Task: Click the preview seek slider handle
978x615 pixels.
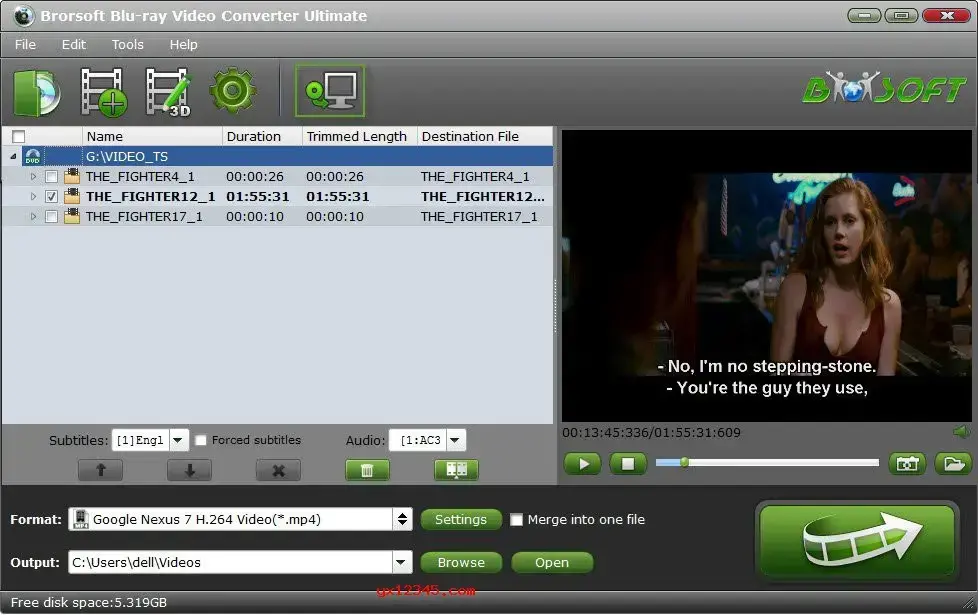Action: click(x=684, y=462)
